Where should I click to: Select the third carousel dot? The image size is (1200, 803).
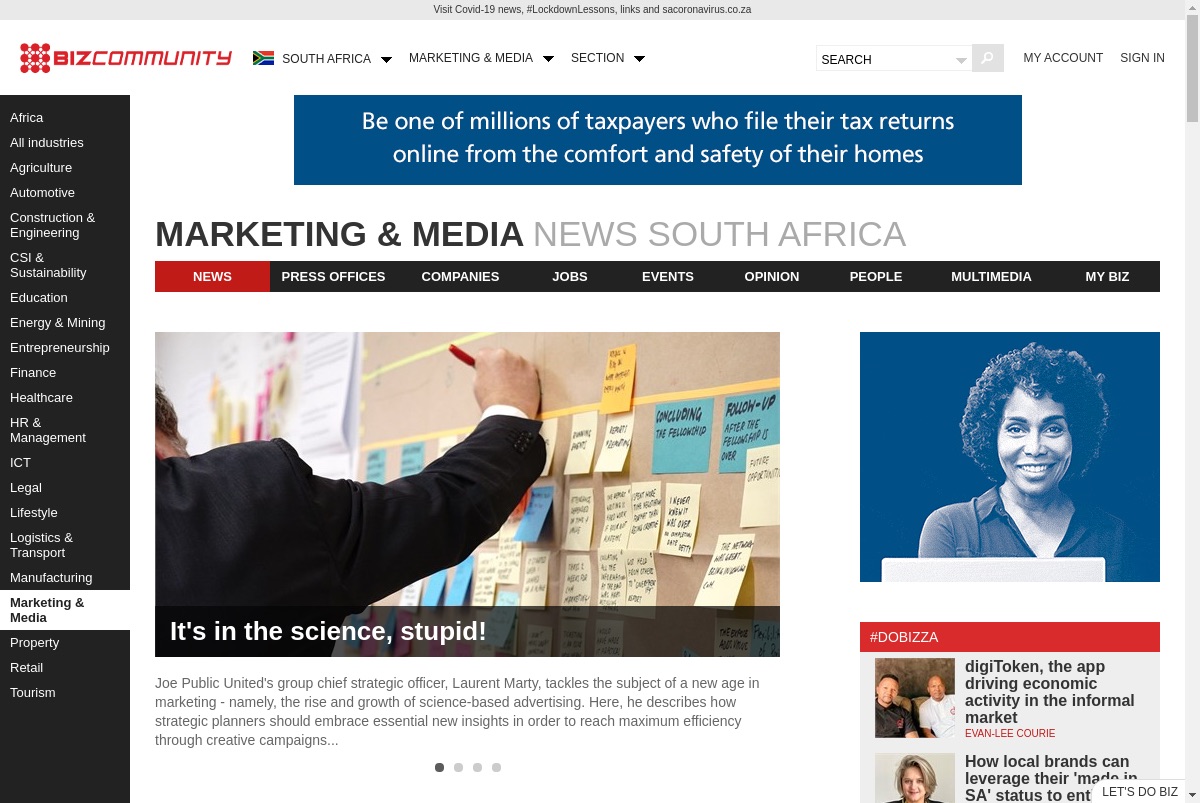pos(477,768)
